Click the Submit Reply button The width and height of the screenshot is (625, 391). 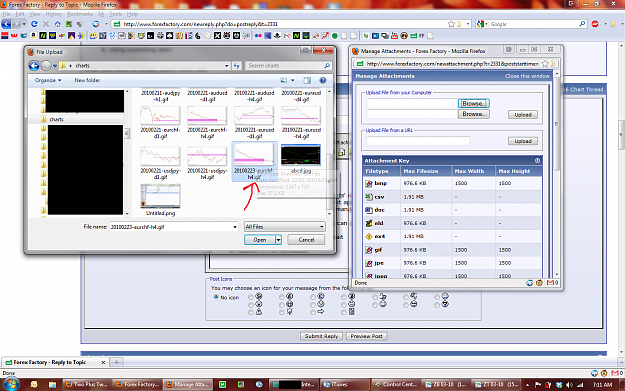(x=321, y=336)
